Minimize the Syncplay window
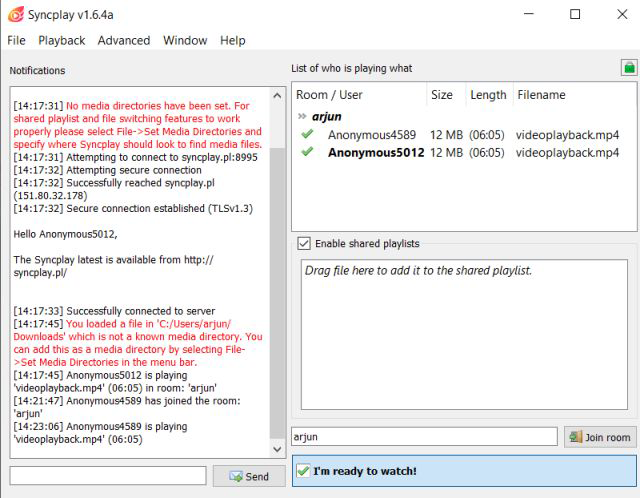This screenshot has height=498, width=640. (x=529, y=14)
